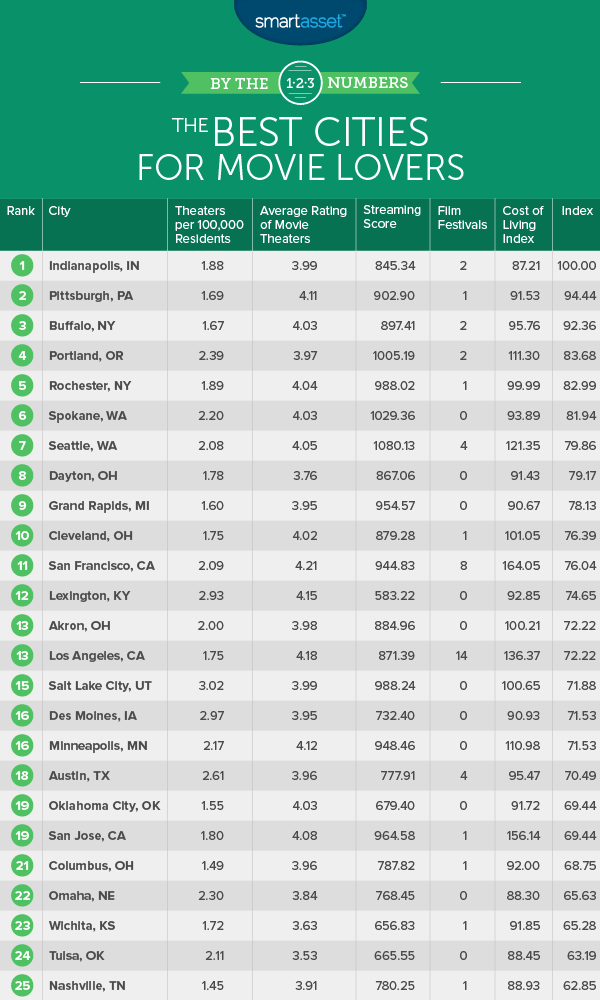
Task: Select the San Francisco, CA city name
Action: (x=98, y=567)
